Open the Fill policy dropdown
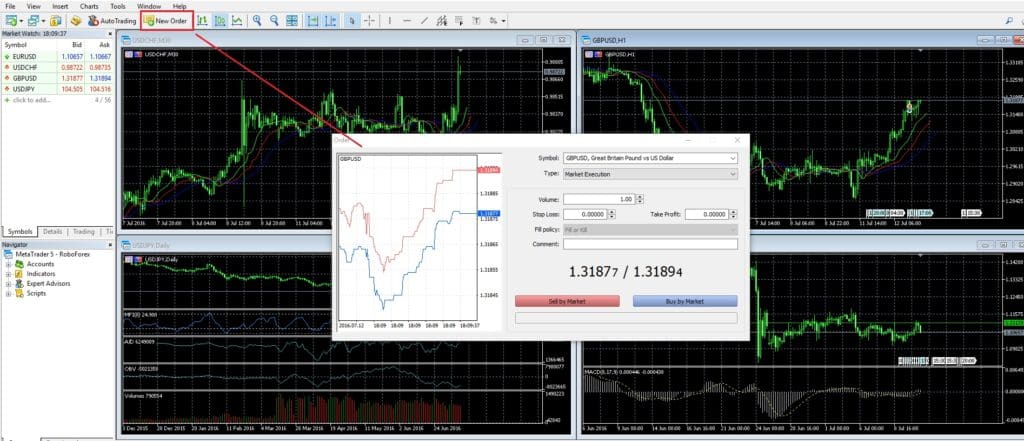1024x441 pixels. [650, 229]
